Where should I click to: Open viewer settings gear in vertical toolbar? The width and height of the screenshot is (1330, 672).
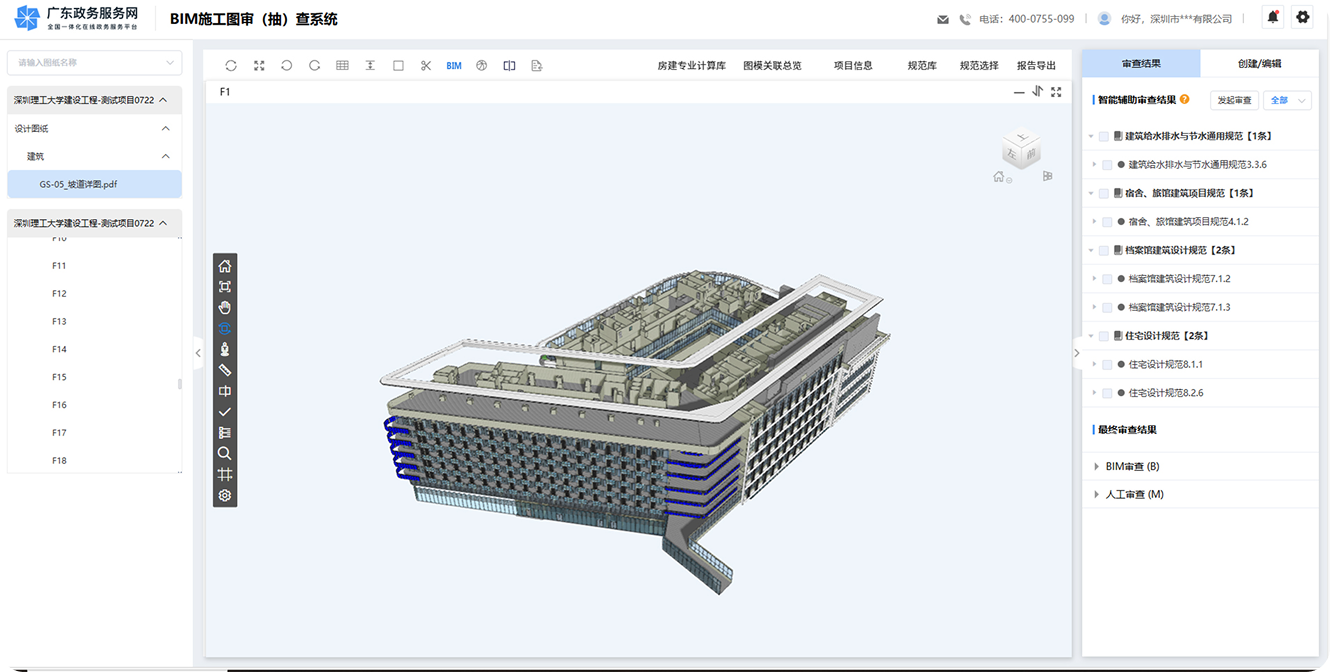click(x=225, y=495)
